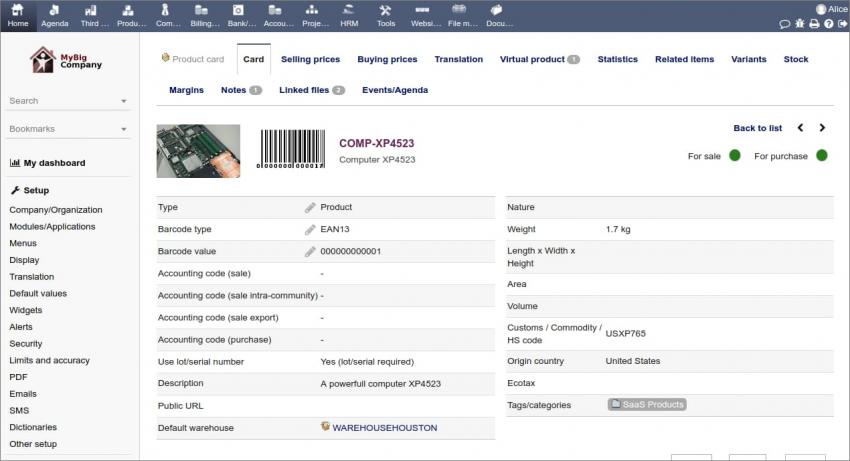This screenshot has height=461, width=850.
Task: Open the Stock tab
Action: click(x=796, y=60)
